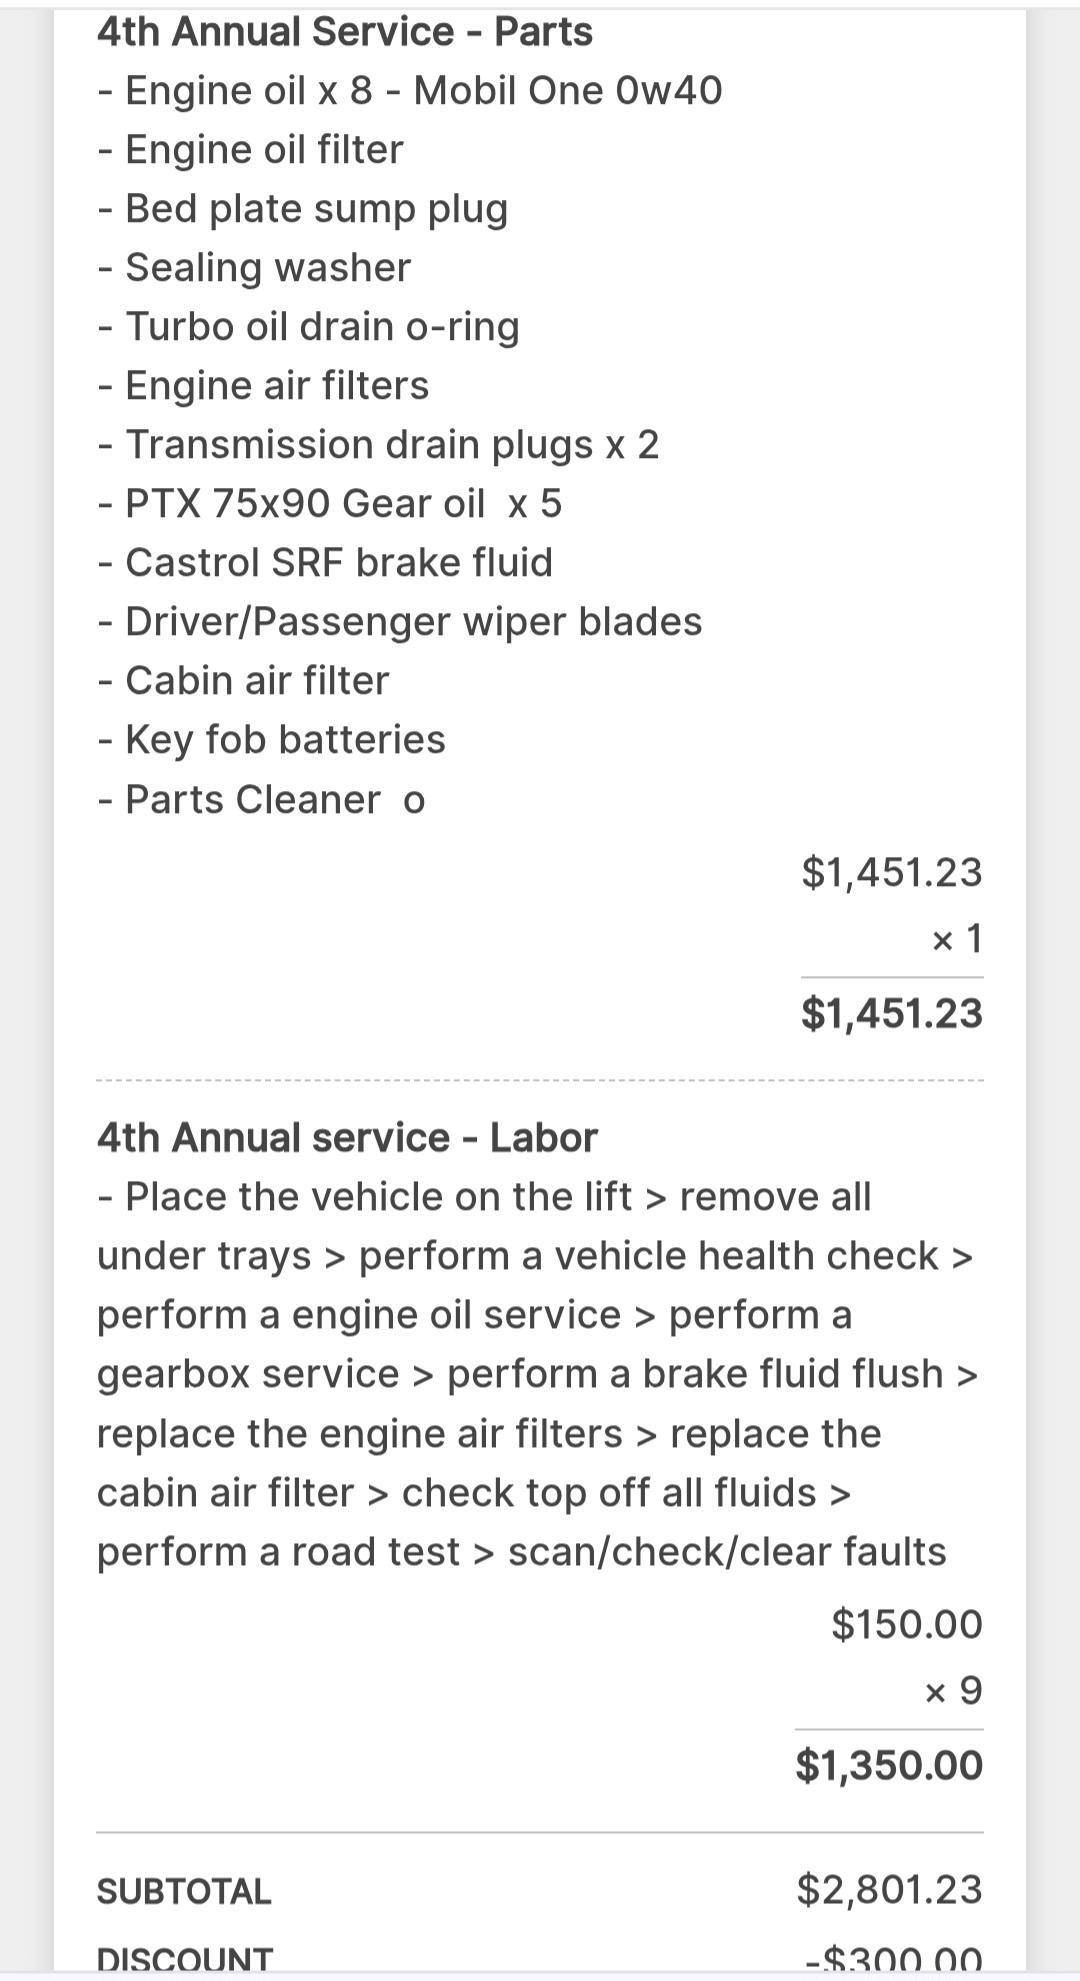This screenshot has height=1981, width=1080.
Task: Click the × 9 labor quantity
Action: click(954, 1691)
